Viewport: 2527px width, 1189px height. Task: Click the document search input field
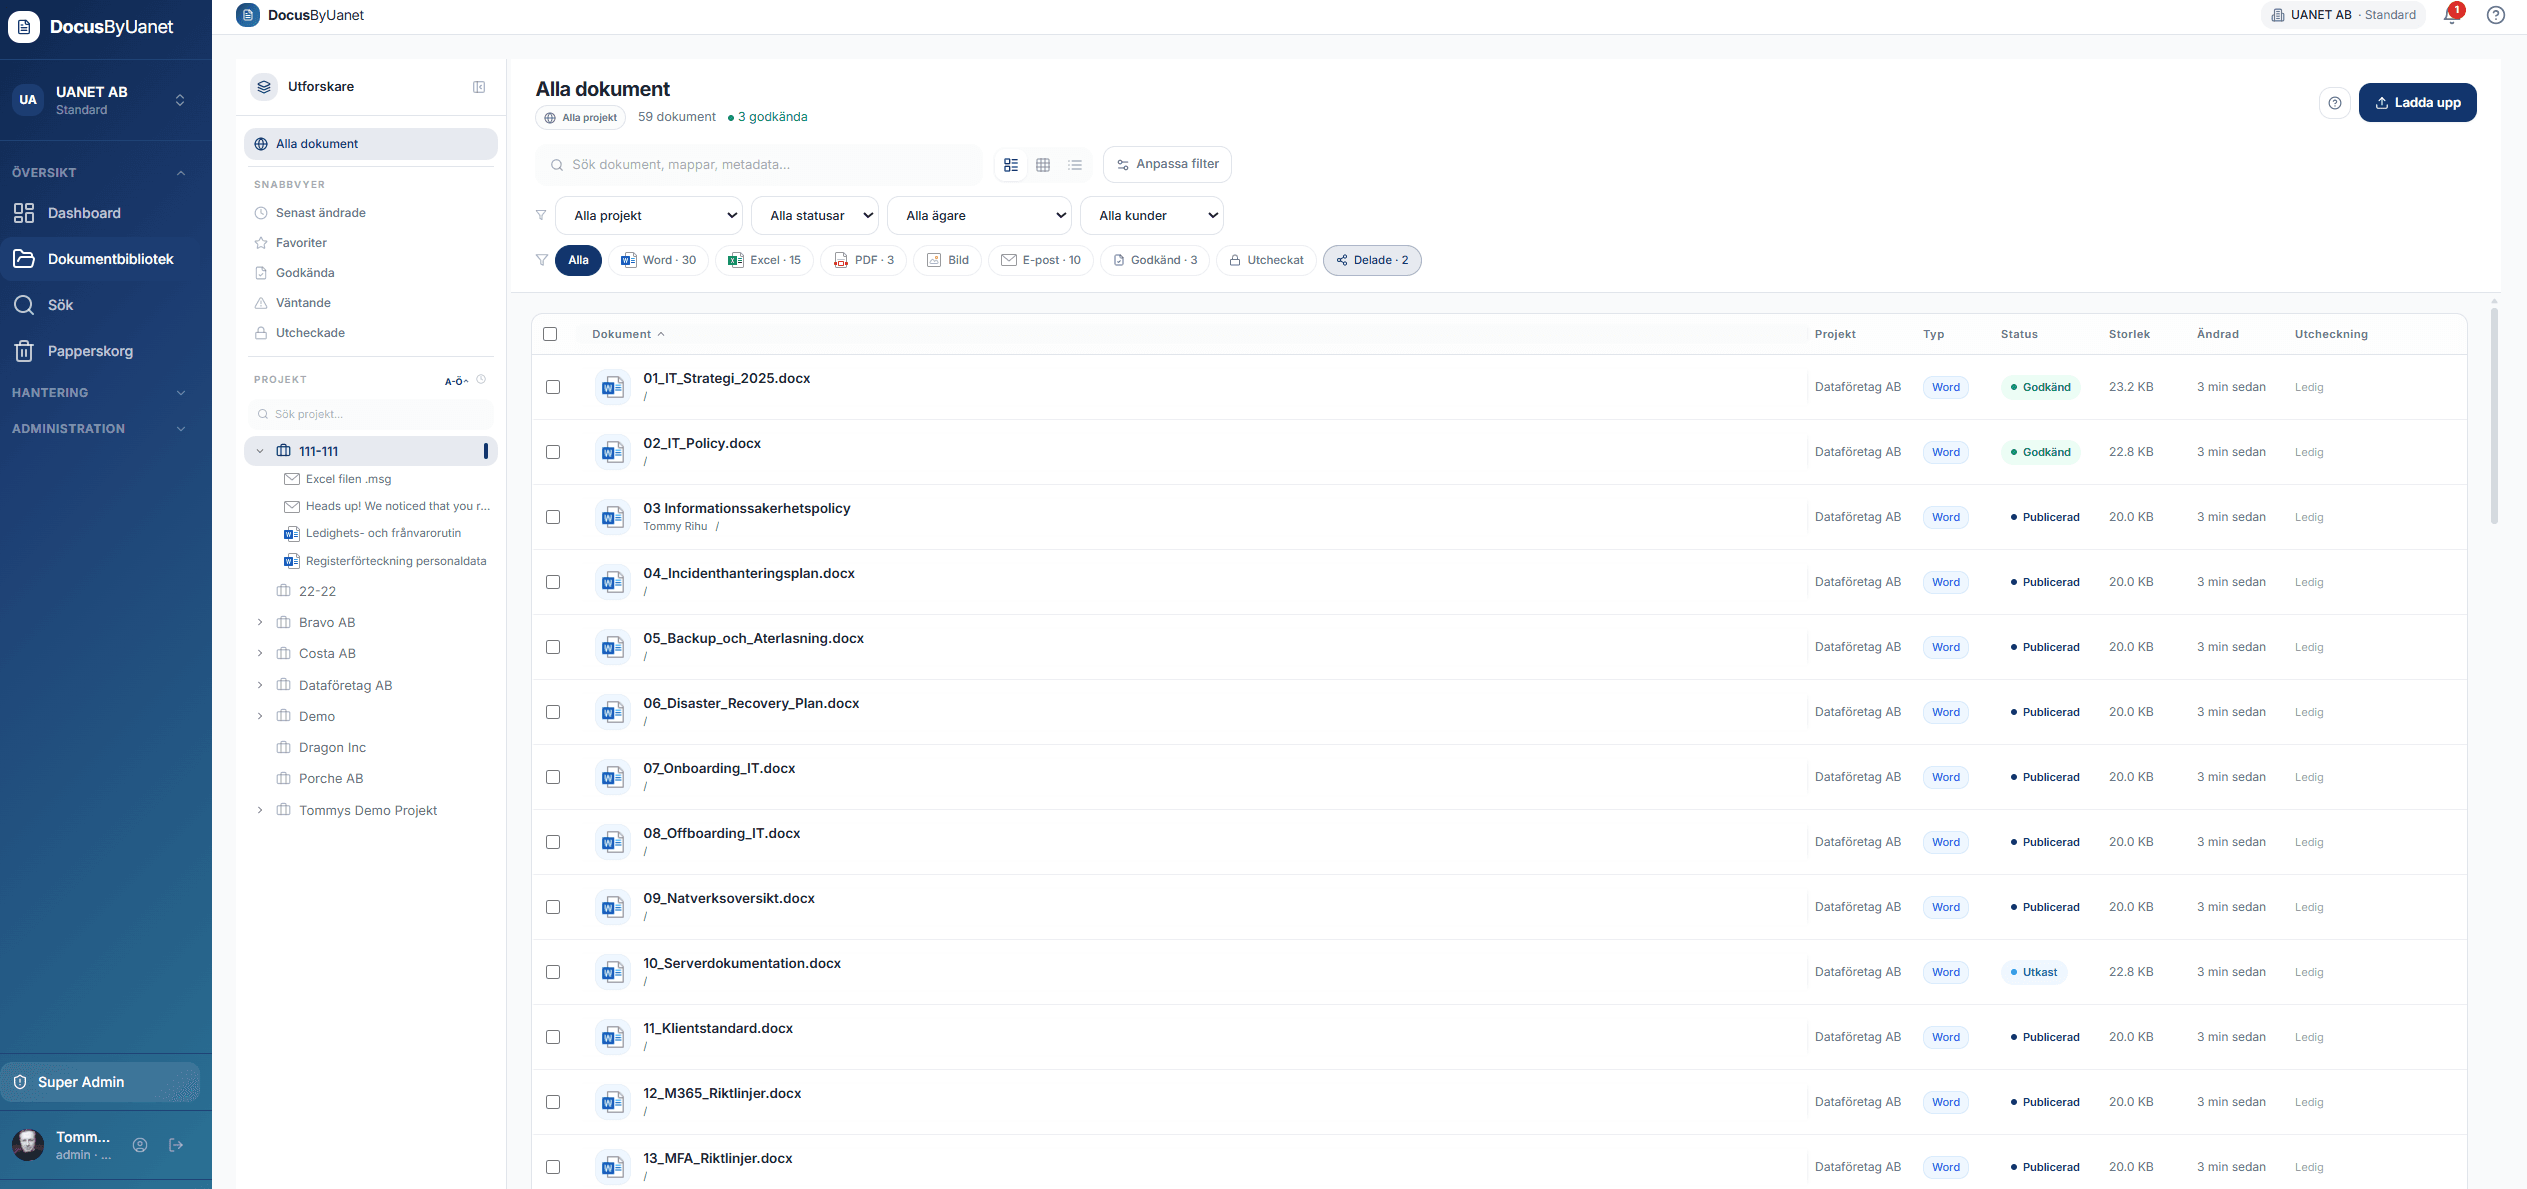click(x=760, y=165)
